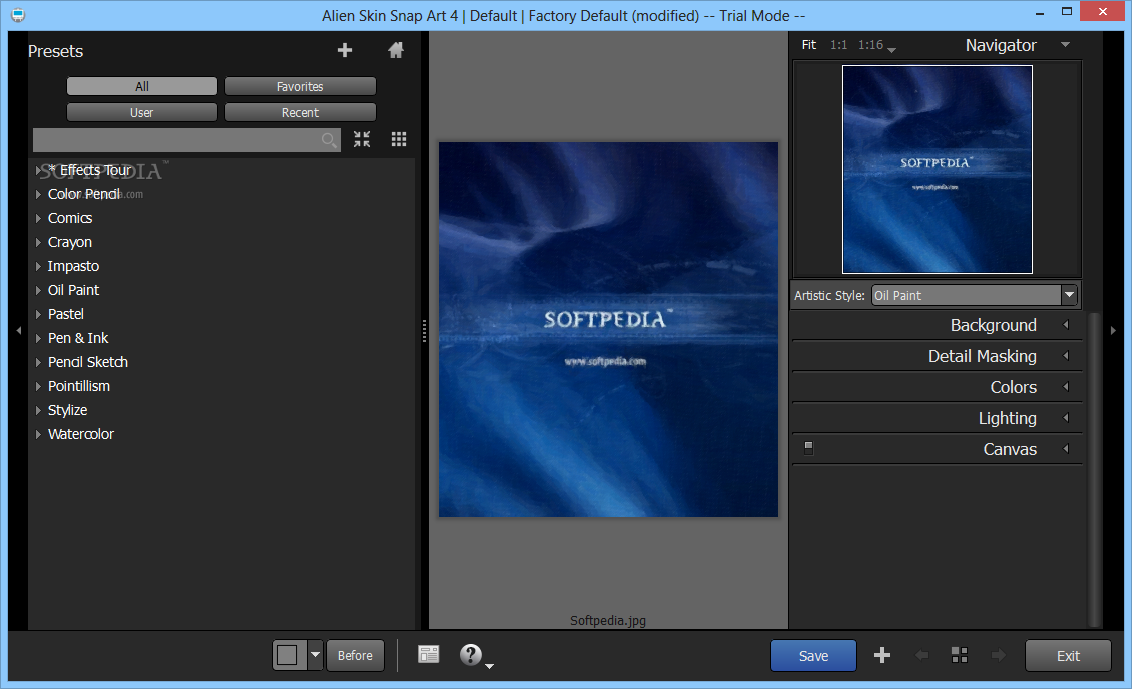Image resolution: width=1132 pixels, height=689 pixels.
Task: Show Favorites presets filter
Action: [300, 87]
